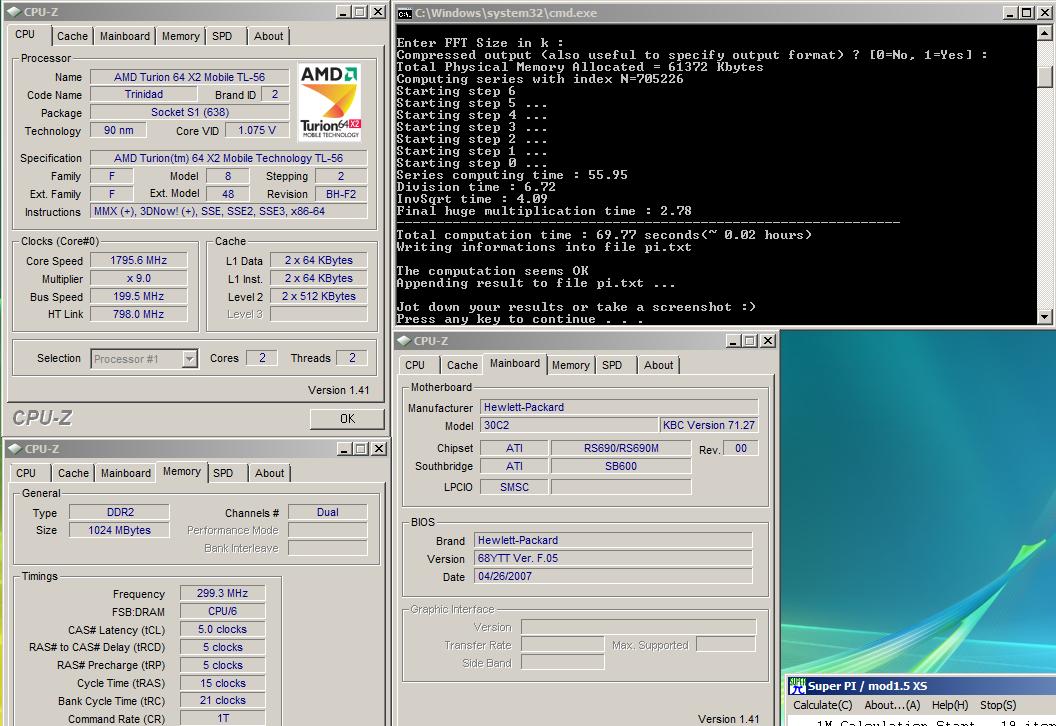This screenshot has height=726, width=1056.
Task: Click the AMD Turion 64 X2 logo image
Action: pyautogui.click(x=330, y=102)
